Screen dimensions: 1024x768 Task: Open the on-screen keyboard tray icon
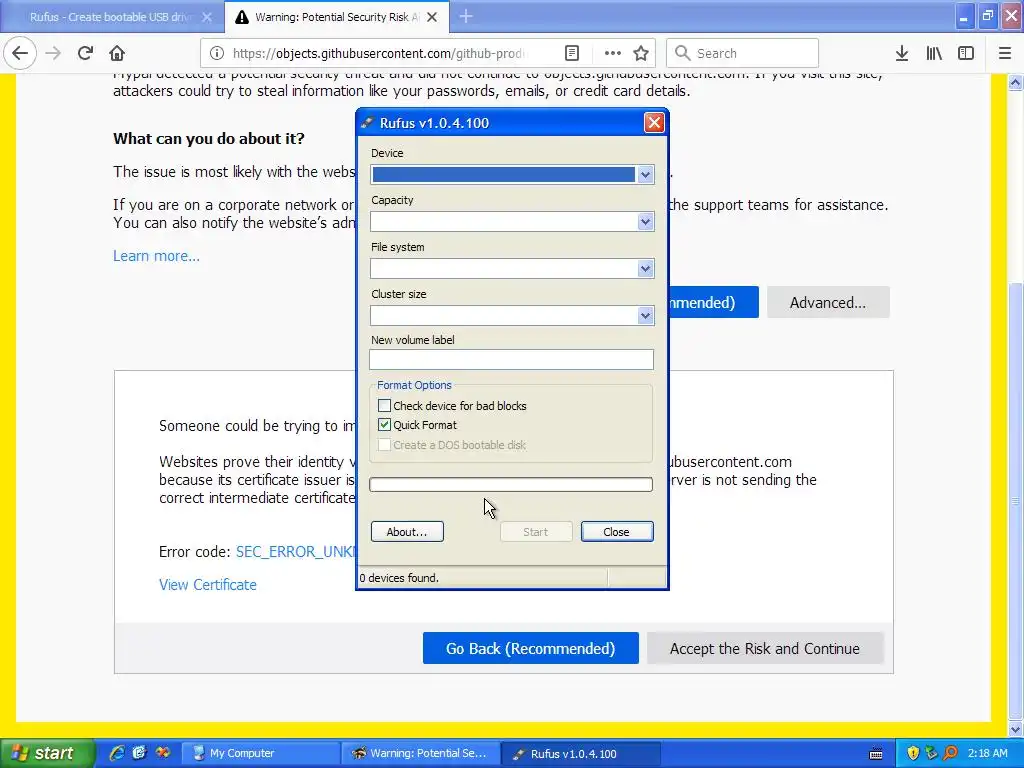(x=876, y=754)
